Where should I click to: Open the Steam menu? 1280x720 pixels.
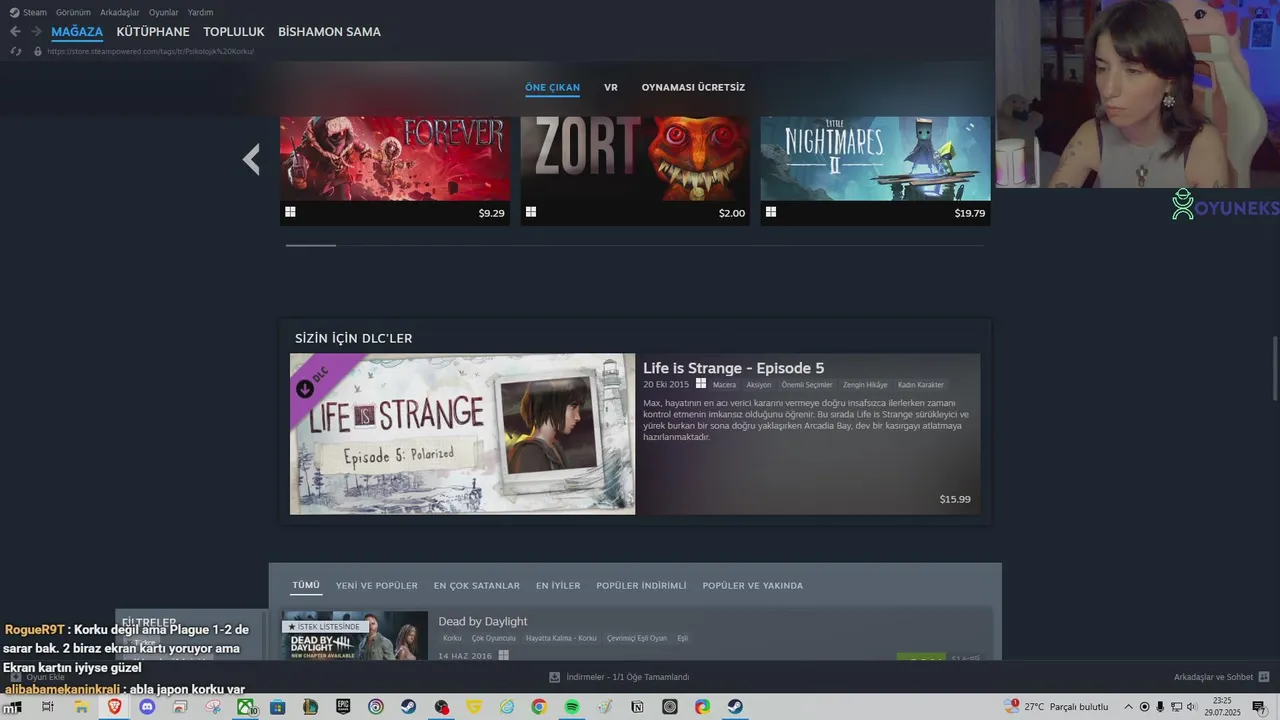(28, 12)
